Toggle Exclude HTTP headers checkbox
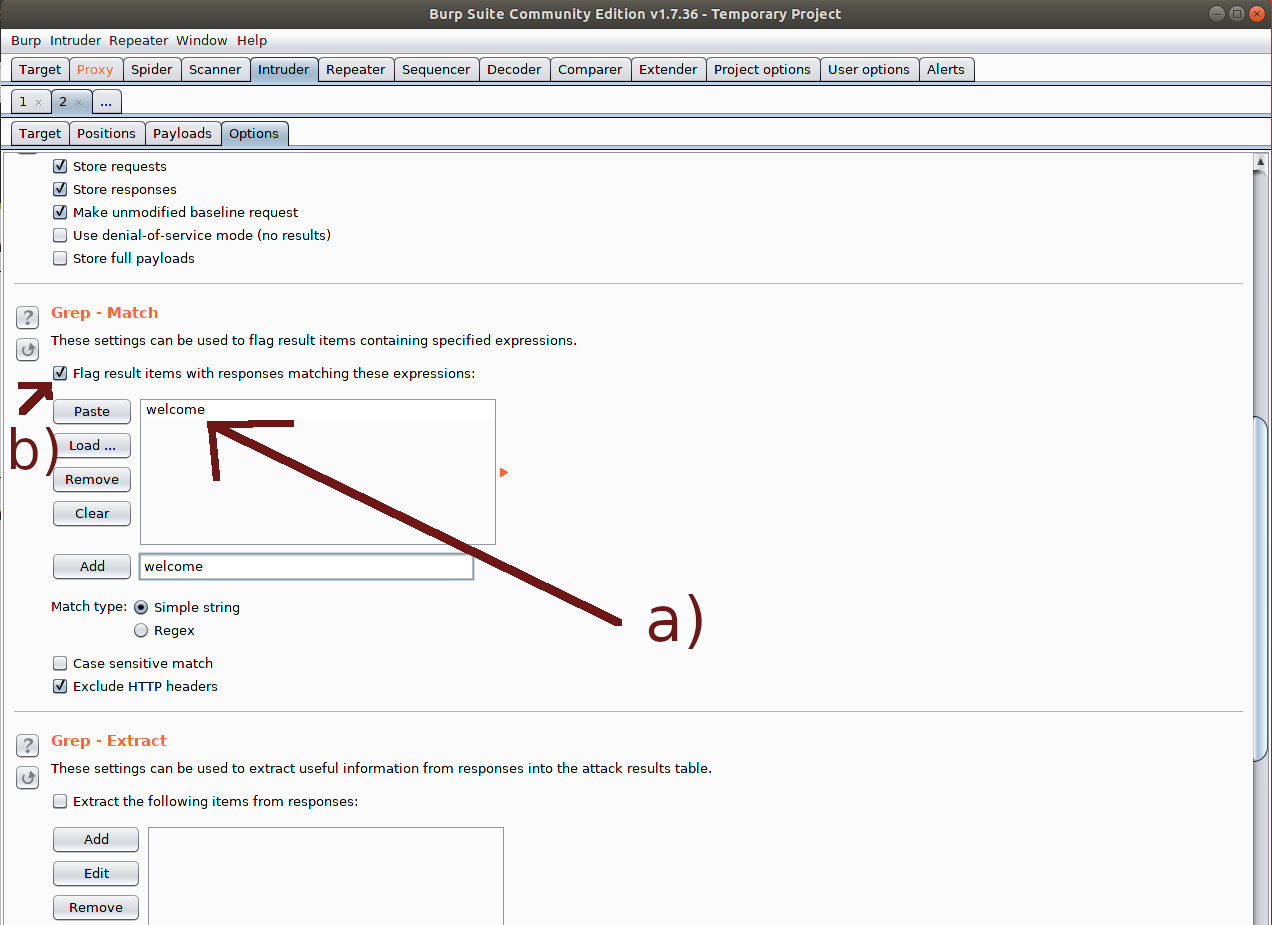Viewport: 1272px width, 925px height. 60,686
